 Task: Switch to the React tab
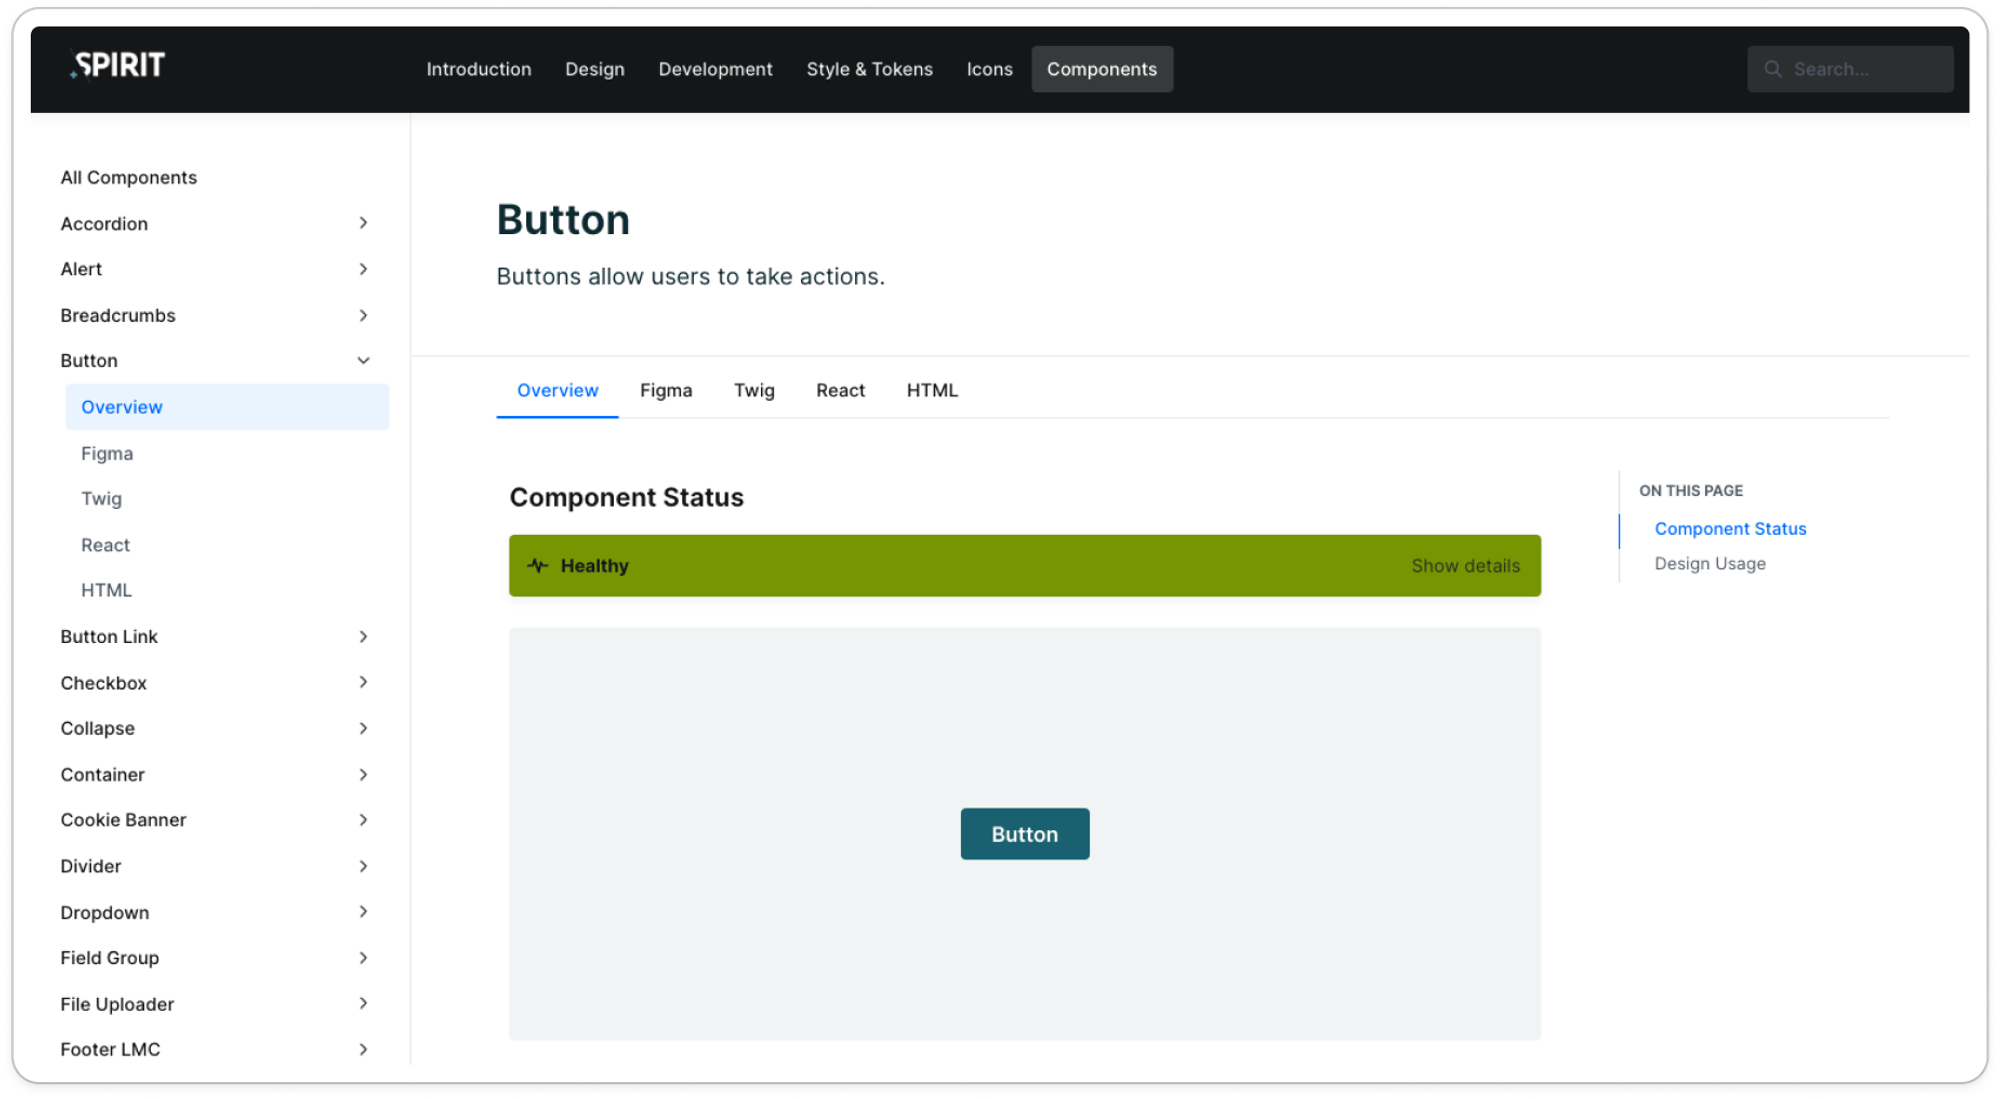pyautogui.click(x=840, y=391)
